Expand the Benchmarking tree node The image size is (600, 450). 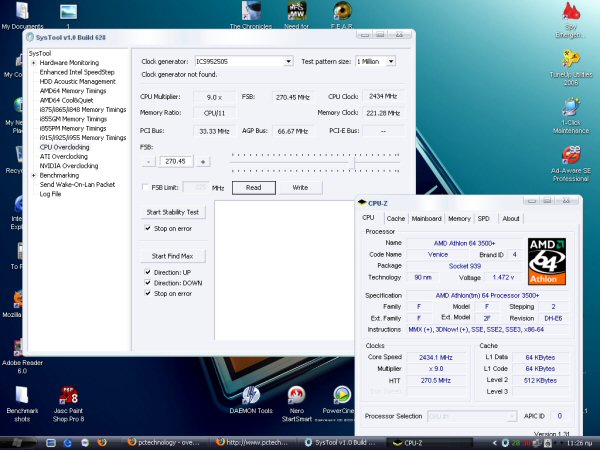[34, 175]
